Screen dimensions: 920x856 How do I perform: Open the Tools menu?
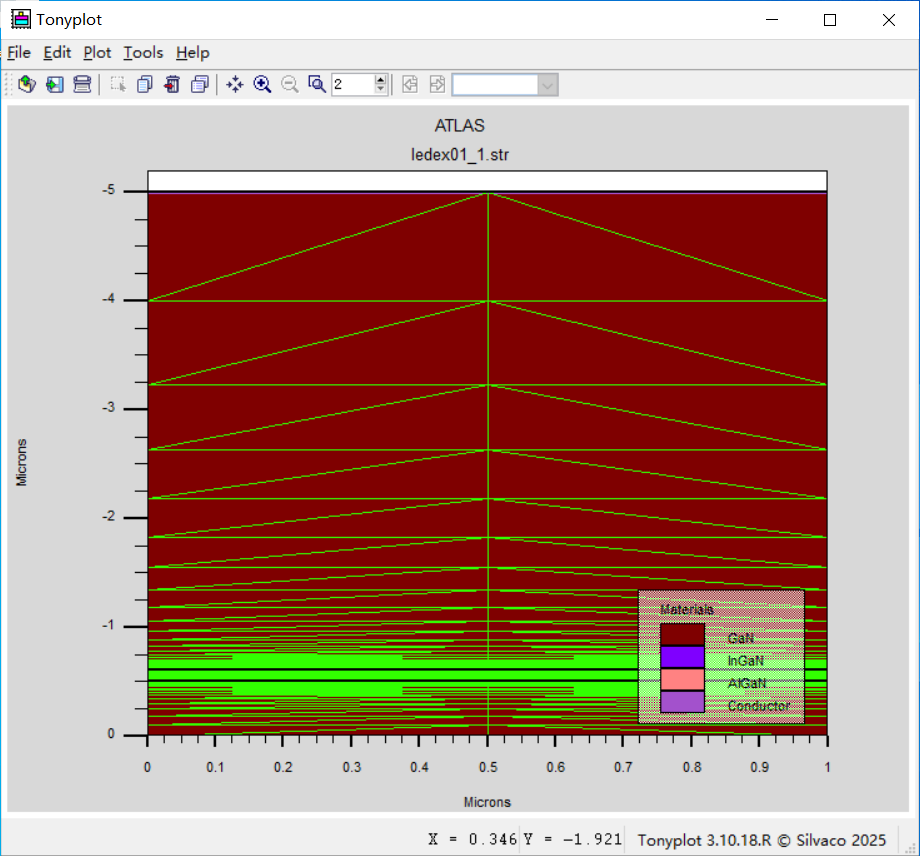click(x=143, y=53)
